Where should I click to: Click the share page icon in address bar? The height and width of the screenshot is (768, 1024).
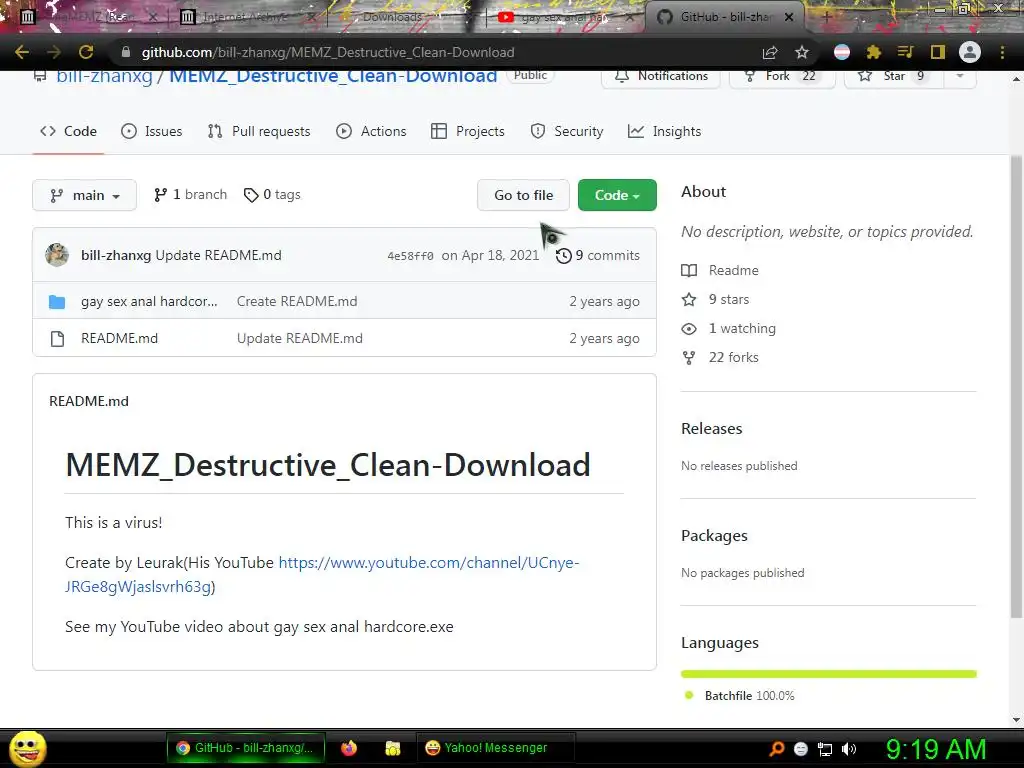(770, 52)
